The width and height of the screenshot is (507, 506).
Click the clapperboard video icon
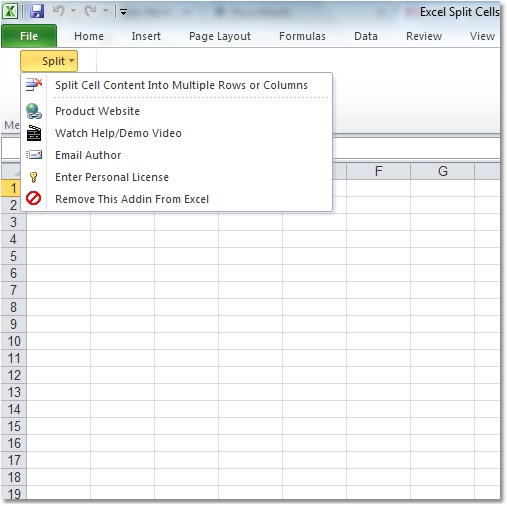click(x=34, y=133)
